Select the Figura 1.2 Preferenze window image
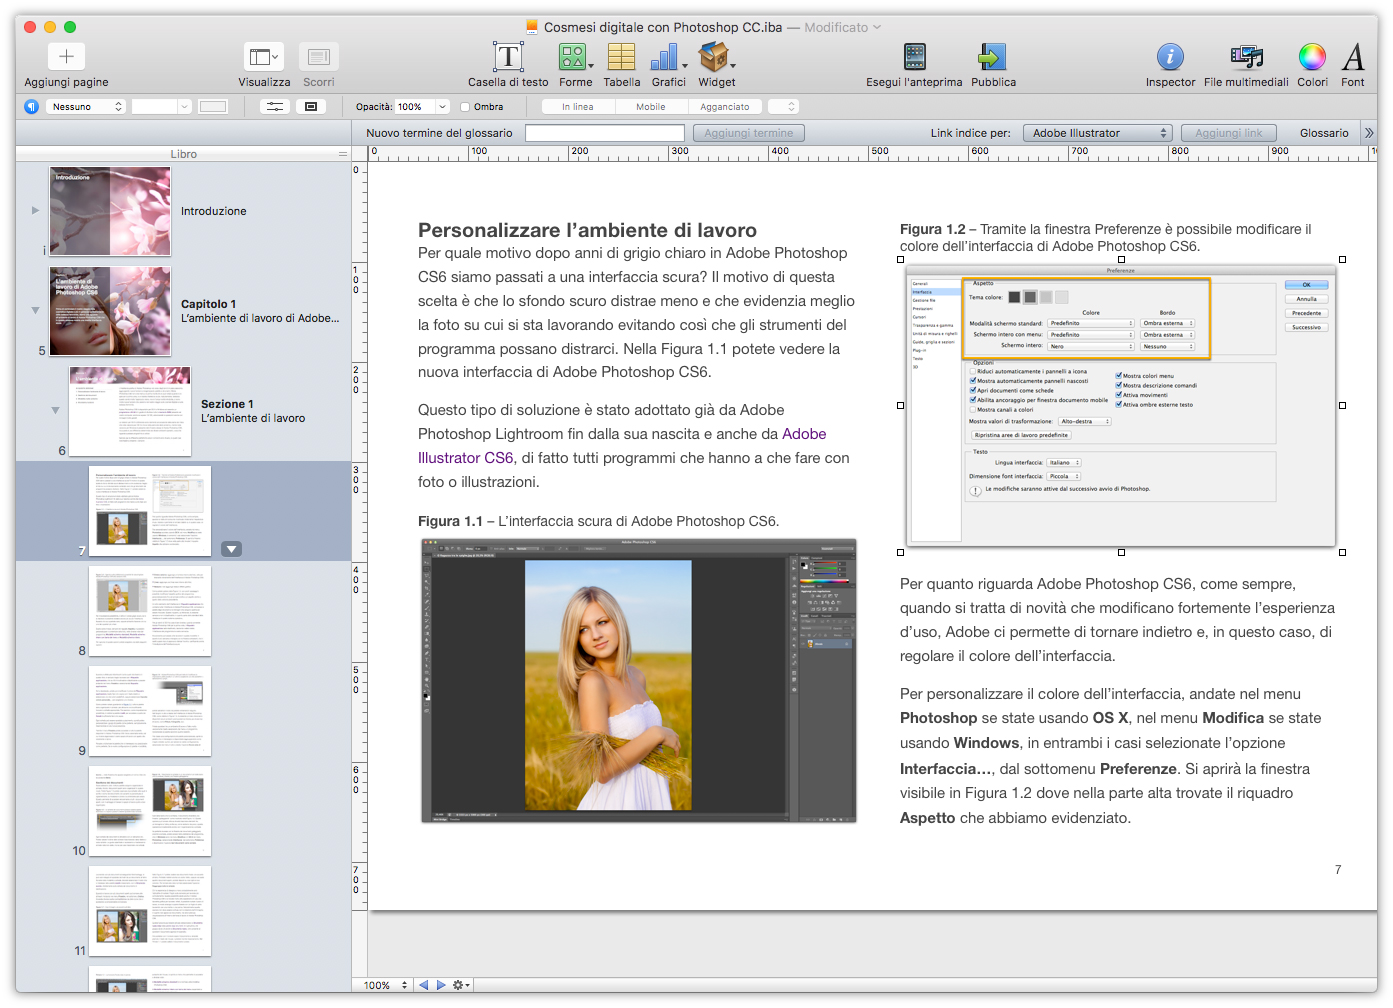Screen dimensions: 1393x1008 tap(1121, 406)
